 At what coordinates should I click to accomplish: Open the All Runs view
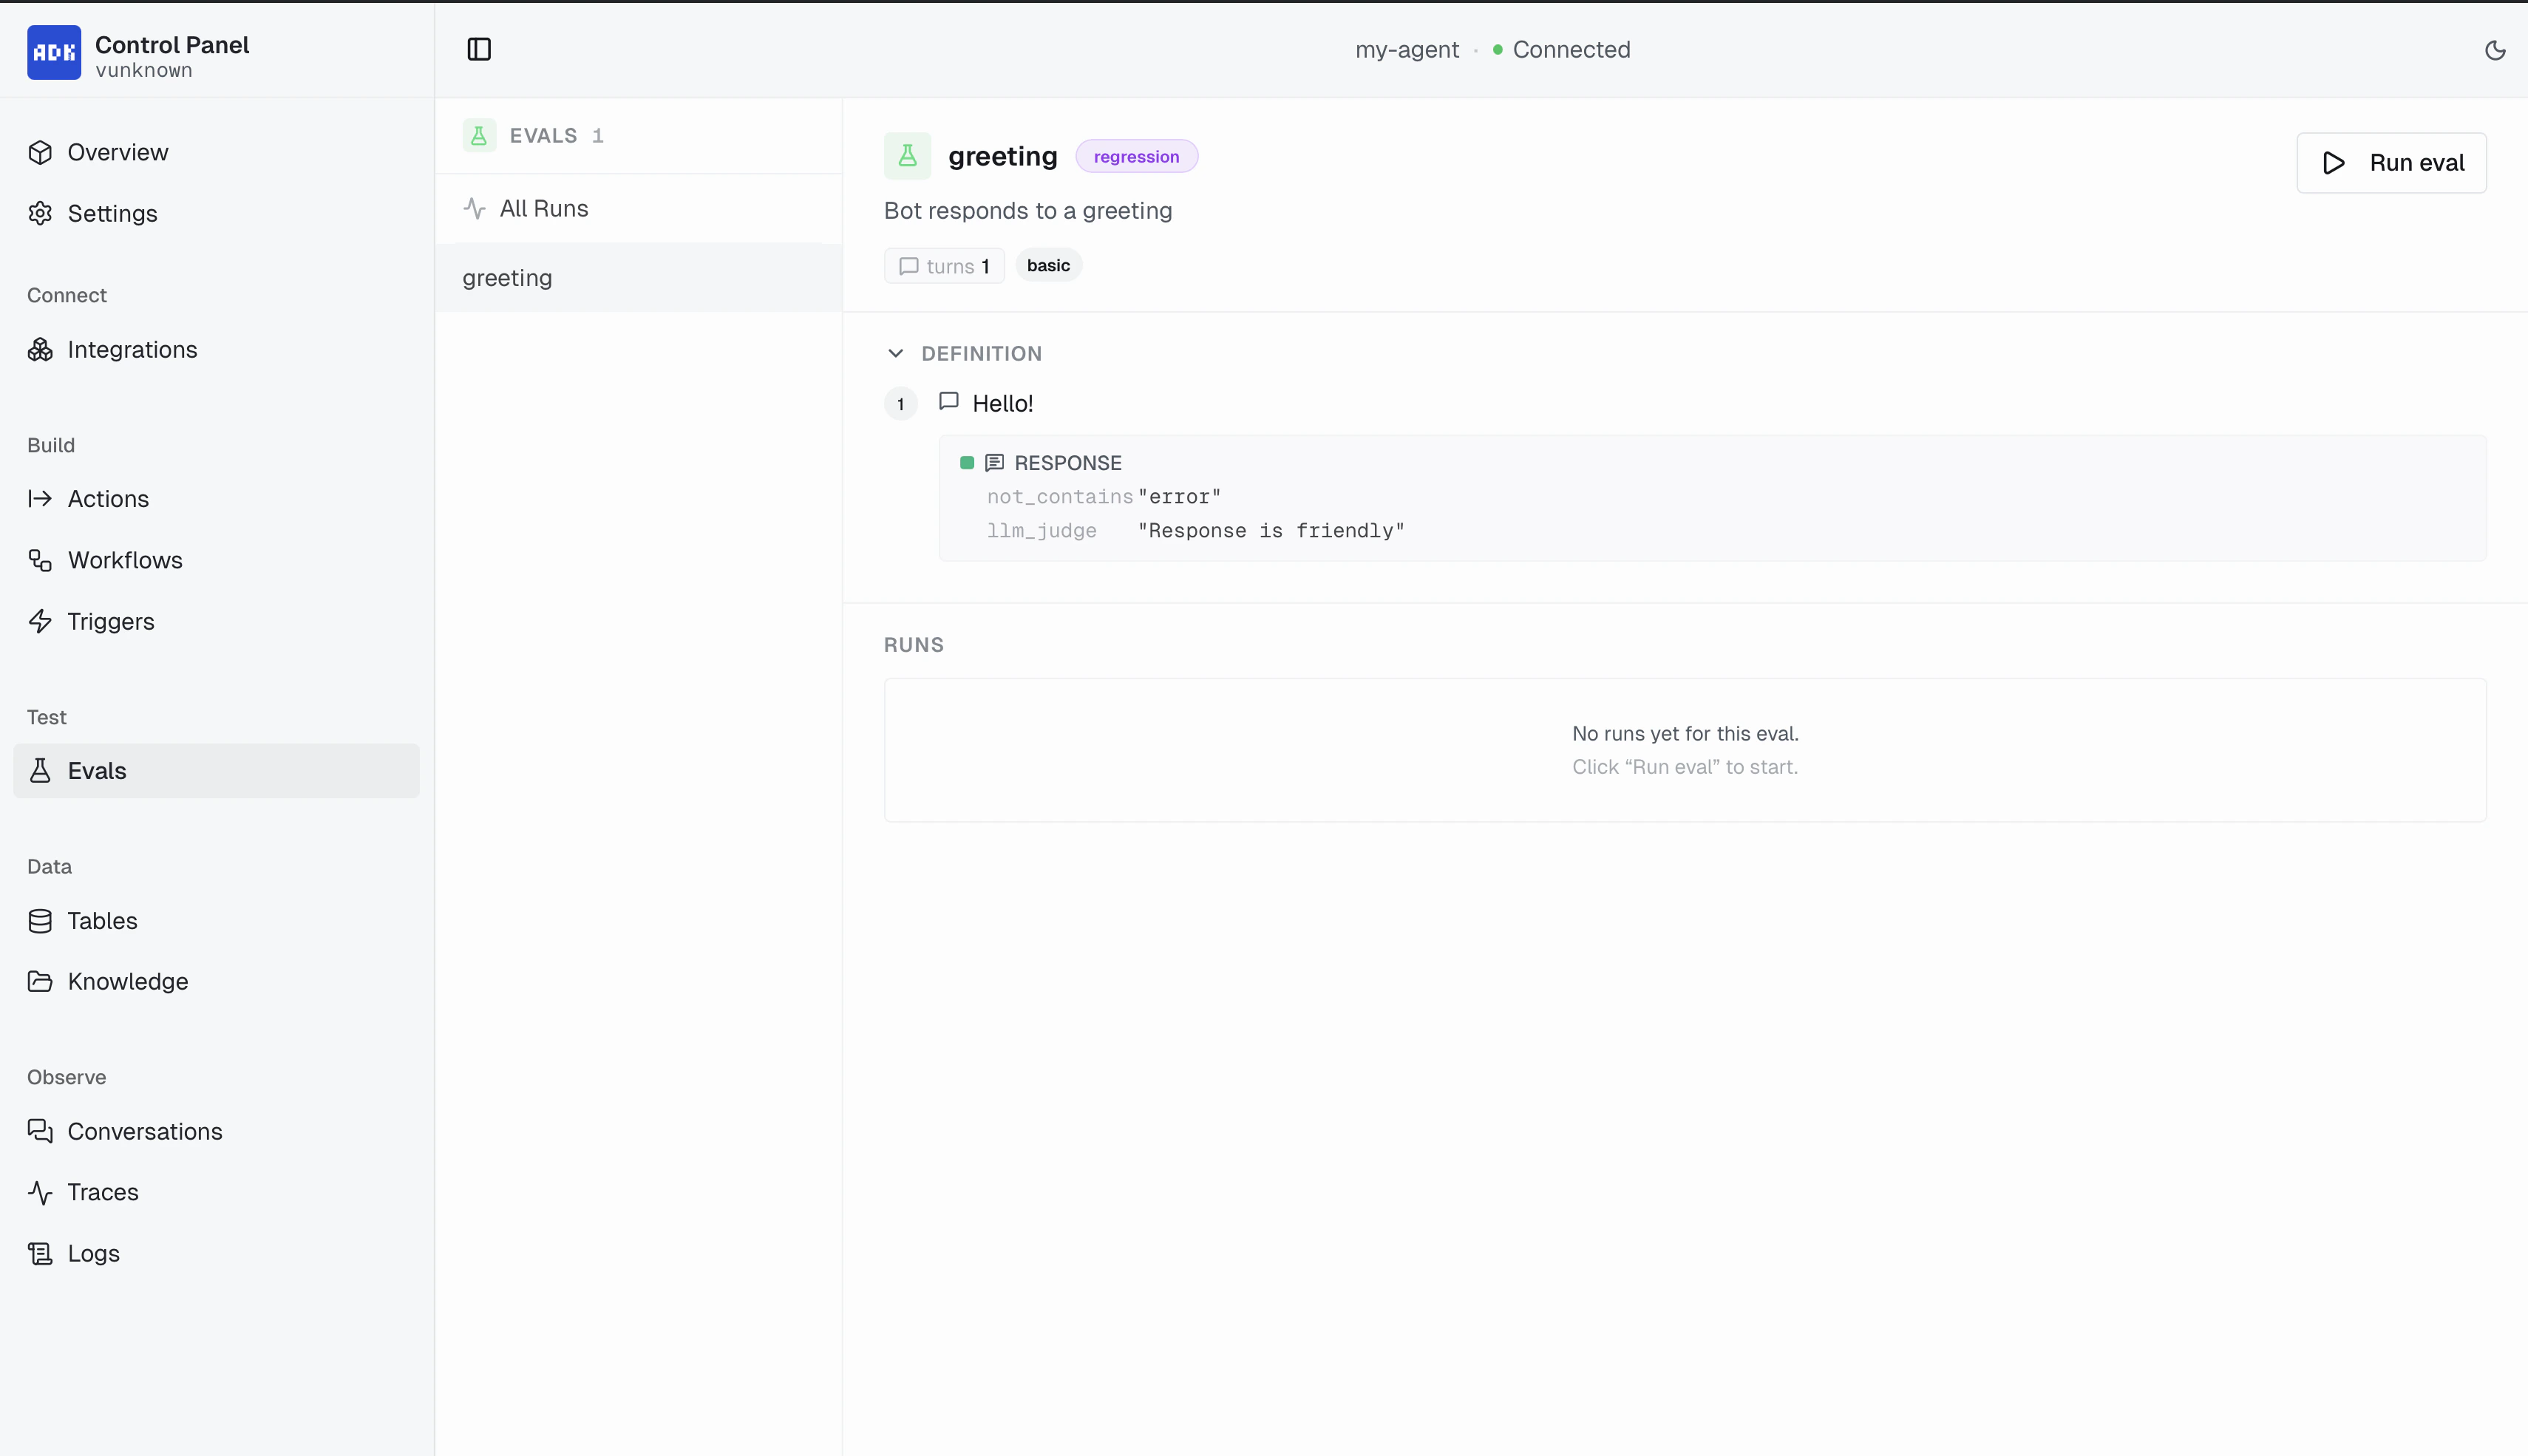[x=544, y=208]
